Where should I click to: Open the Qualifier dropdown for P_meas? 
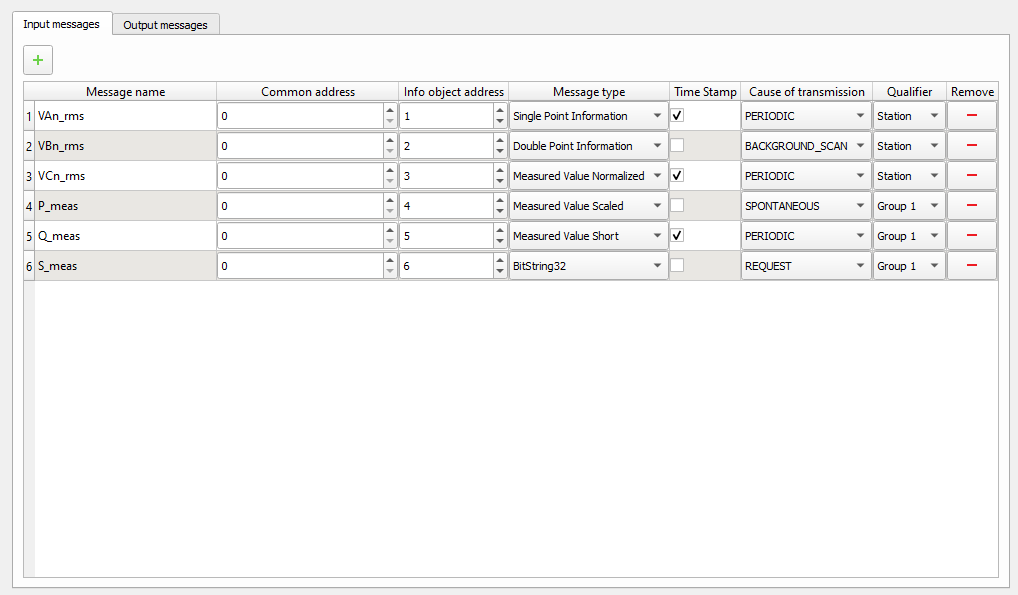[908, 206]
